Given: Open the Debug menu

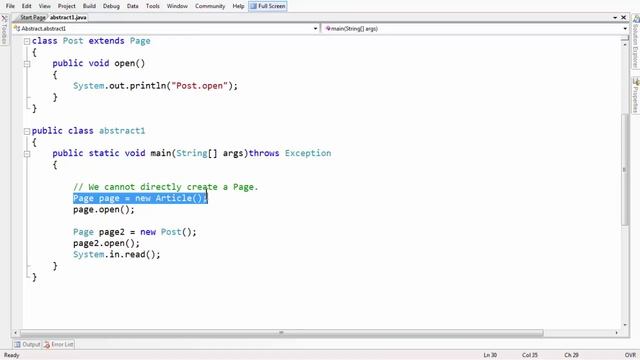Looking at the screenshot, I should pyautogui.click(x=111, y=6).
